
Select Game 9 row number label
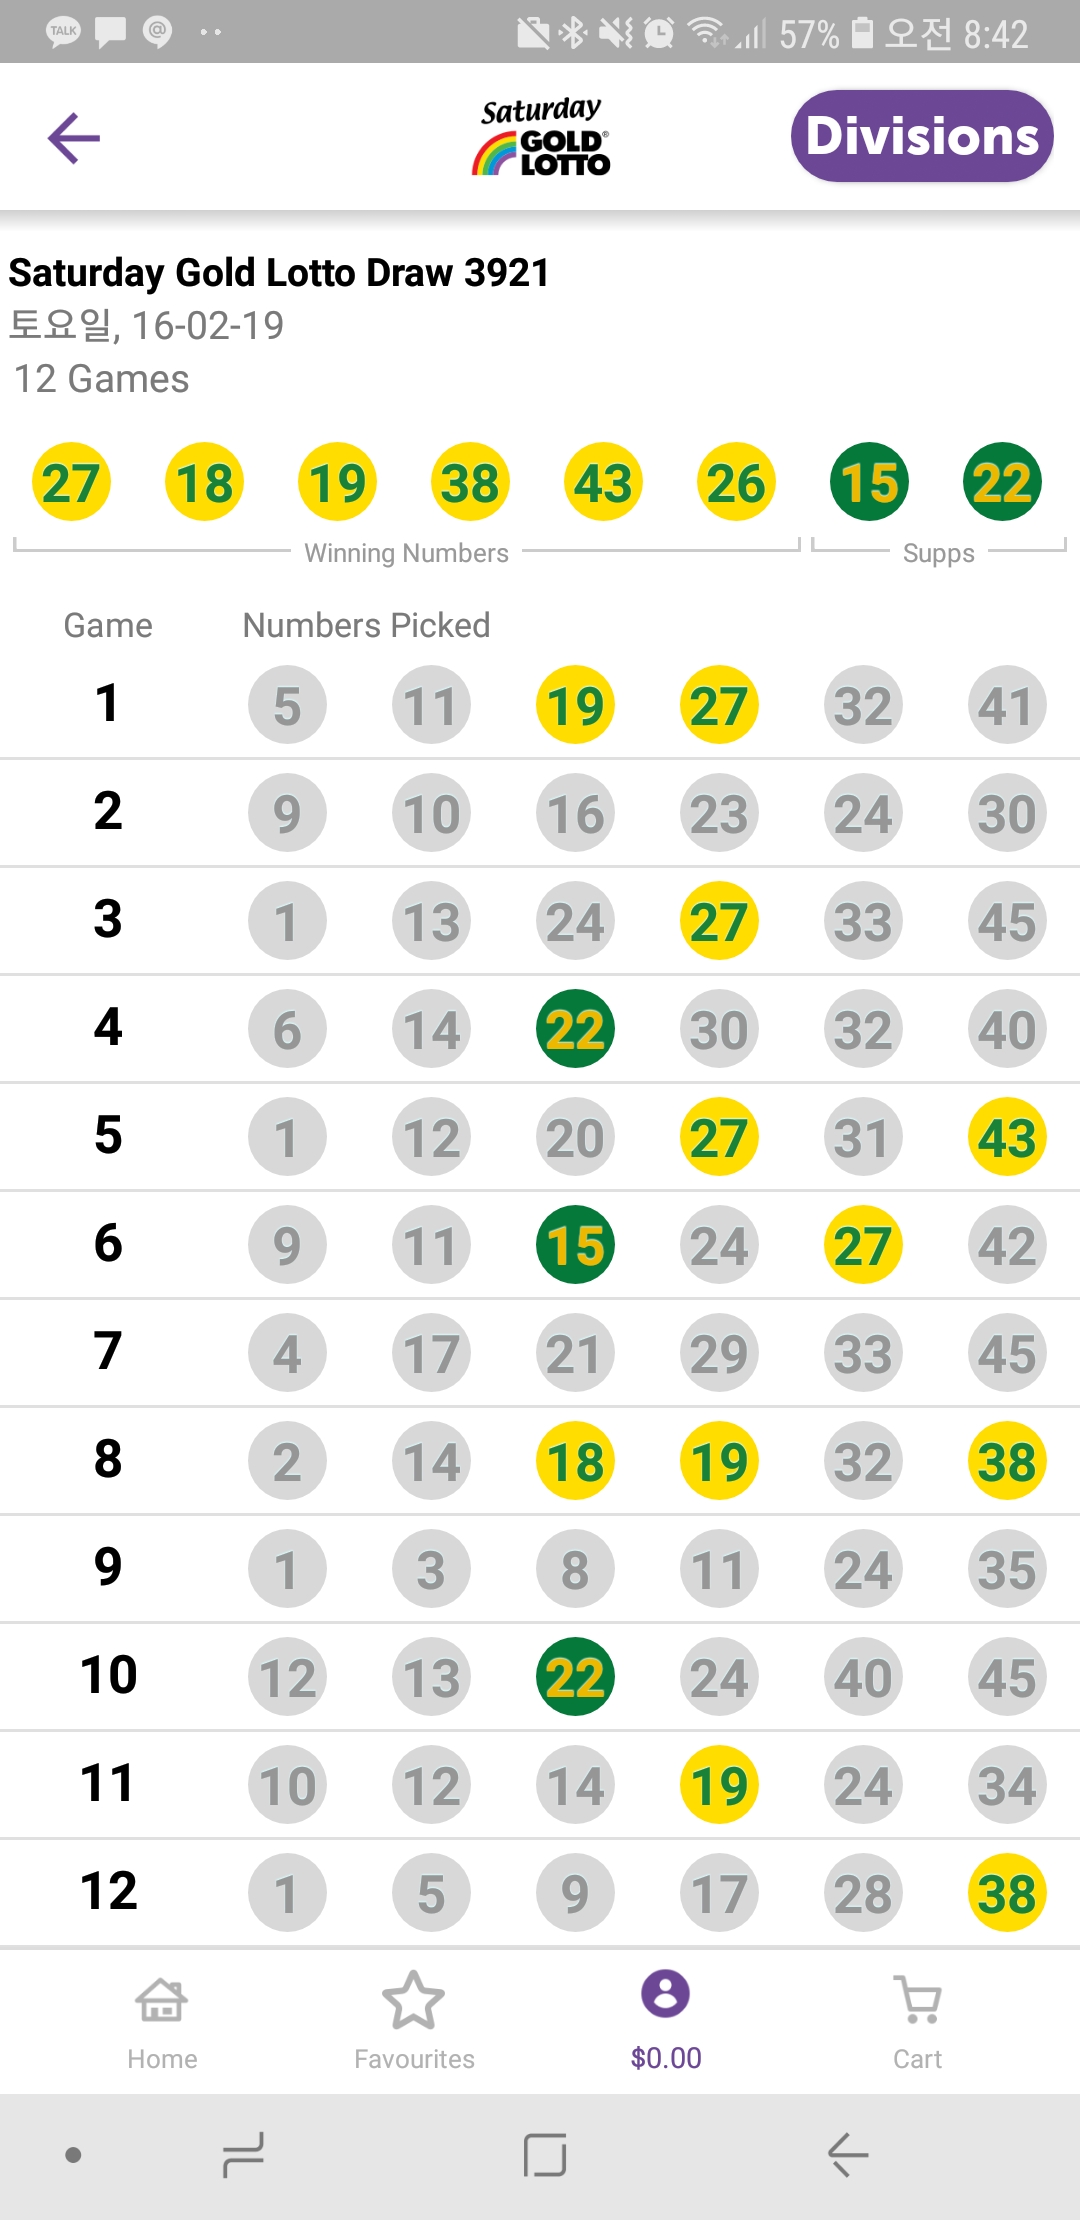[108, 1567]
